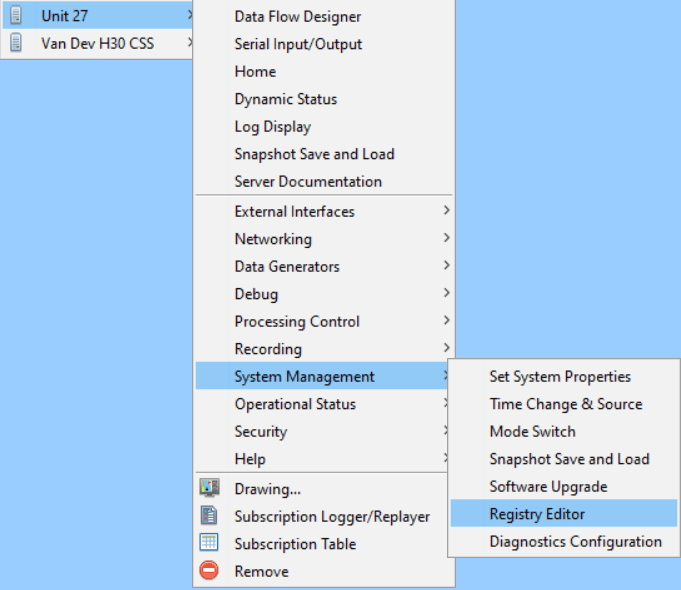Image resolution: width=681 pixels, height=590 pixels.
Task: Open the Data Flow Designer
Action: pos(298,17)
